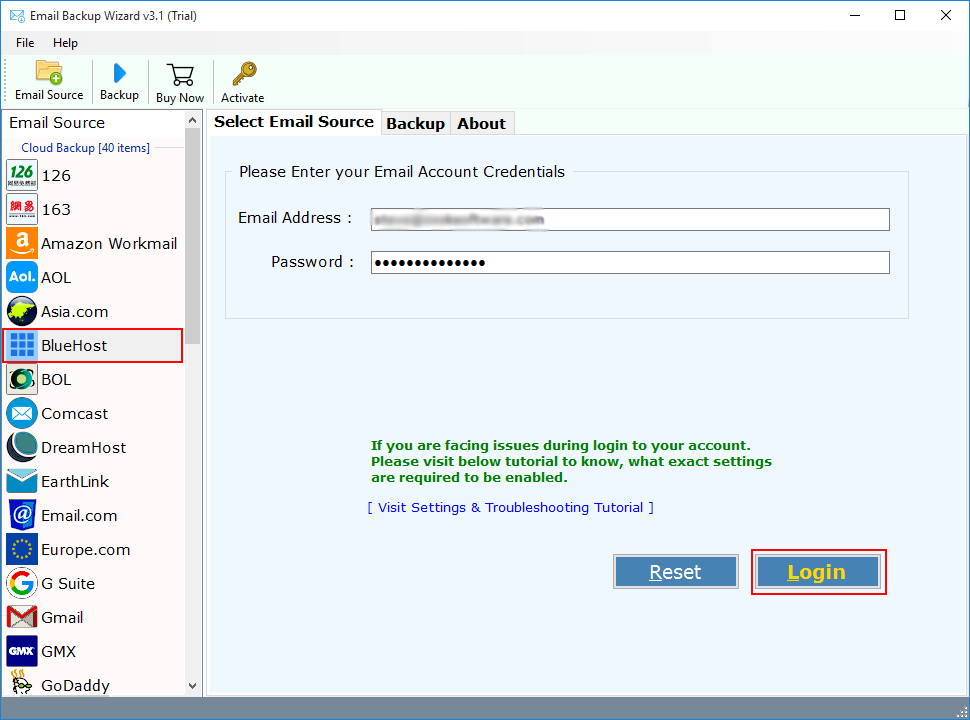Click the window resize grip corner
Viewport: 970px width, 720px height.
pyautogui.click(x=962, y=712)
